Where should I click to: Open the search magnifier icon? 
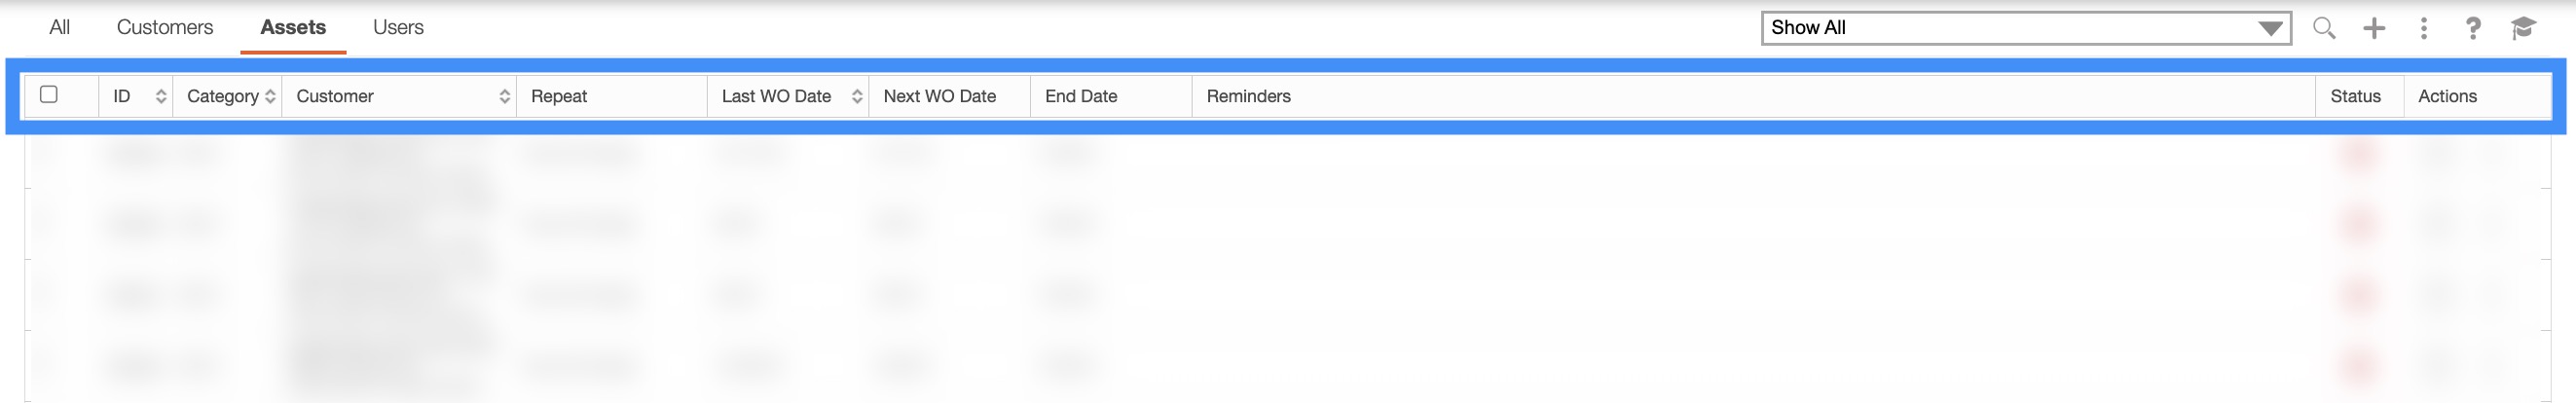pyautogui.click(x=2324, y=28)
